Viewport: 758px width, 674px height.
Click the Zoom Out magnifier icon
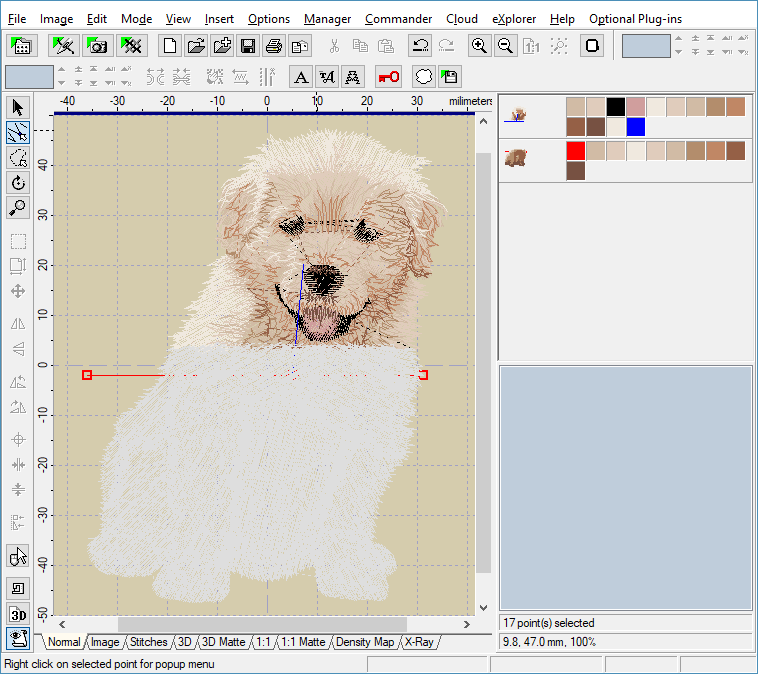(506, 46)
